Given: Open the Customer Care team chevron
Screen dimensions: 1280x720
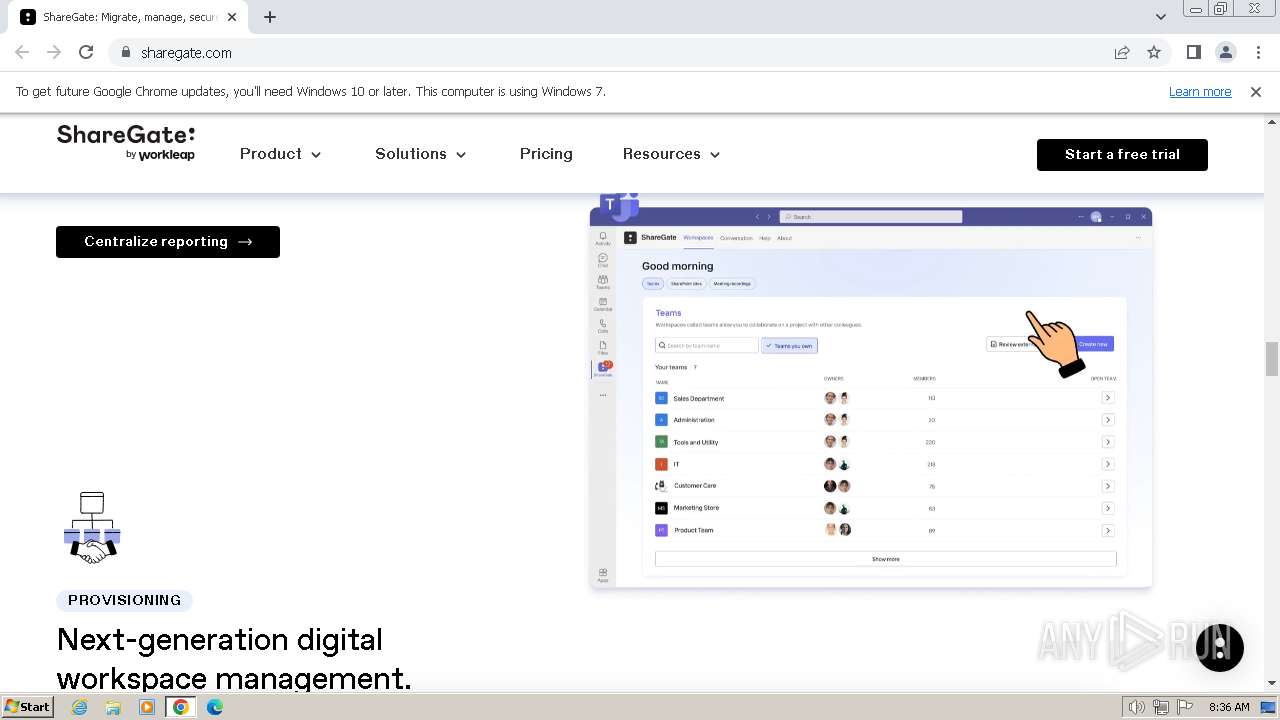Looking at the screenshot, I should 1108,486.
